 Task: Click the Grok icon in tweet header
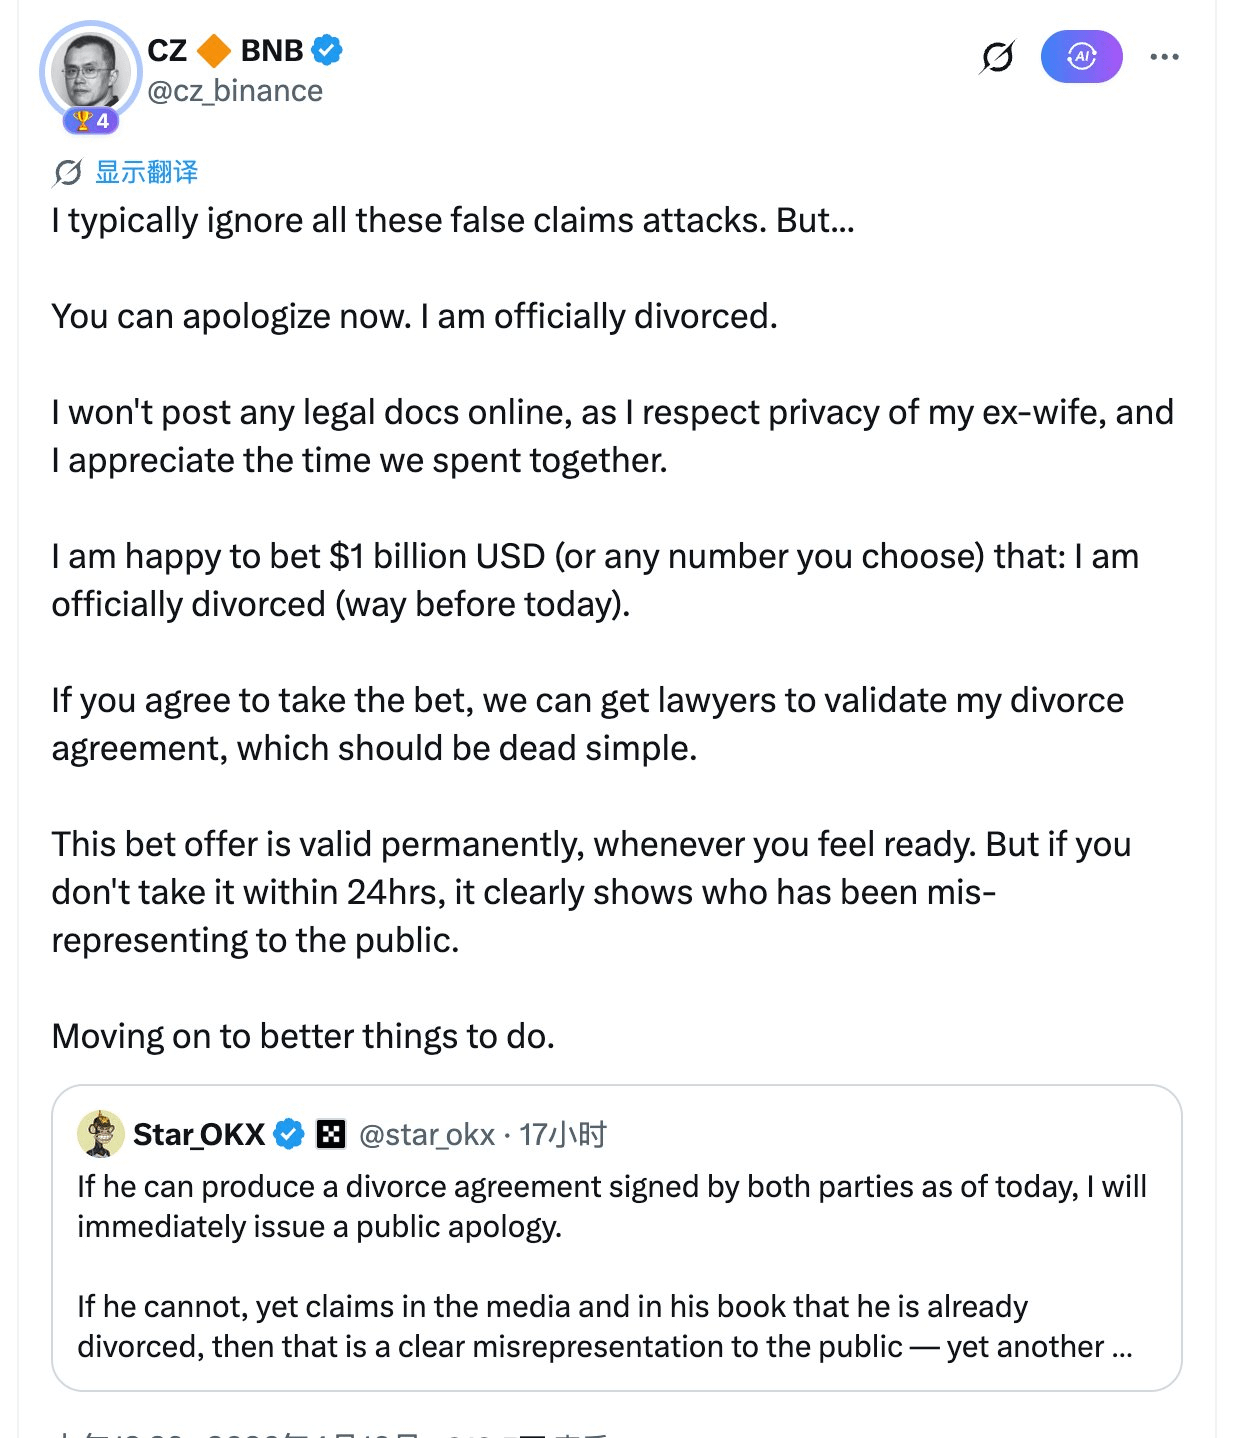point(997,58)
